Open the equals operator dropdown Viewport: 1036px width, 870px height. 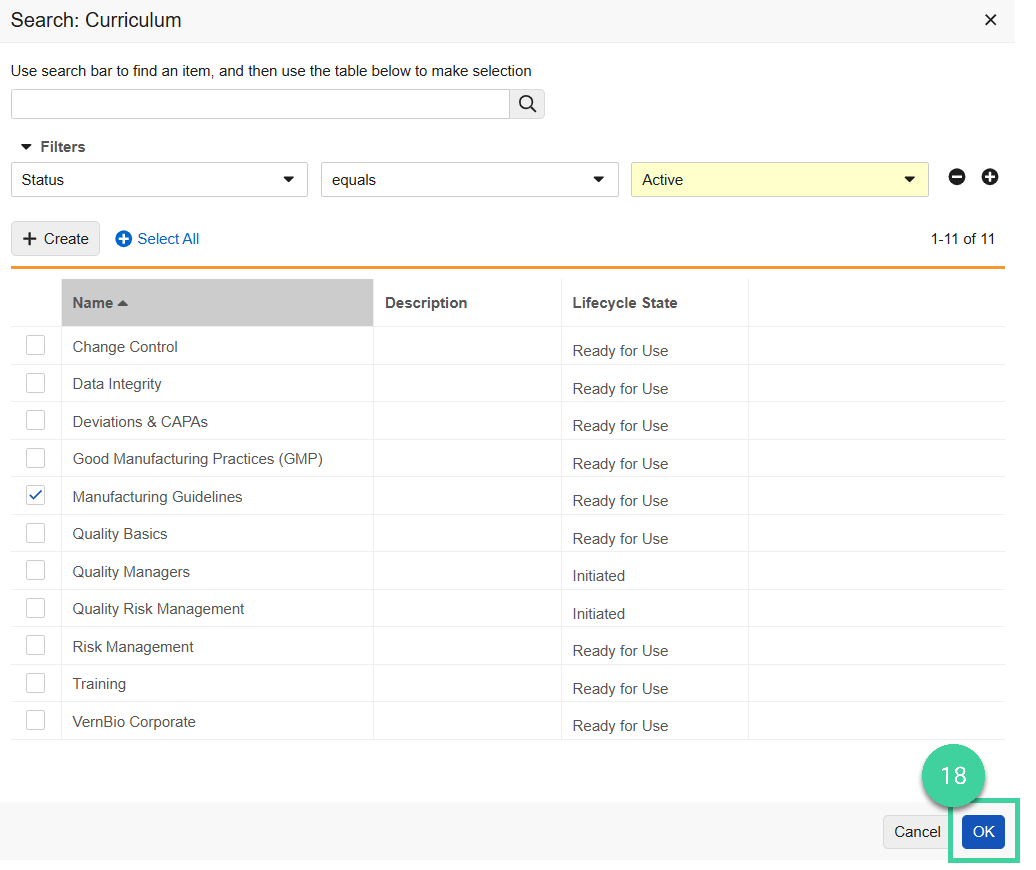coord(469,180)
